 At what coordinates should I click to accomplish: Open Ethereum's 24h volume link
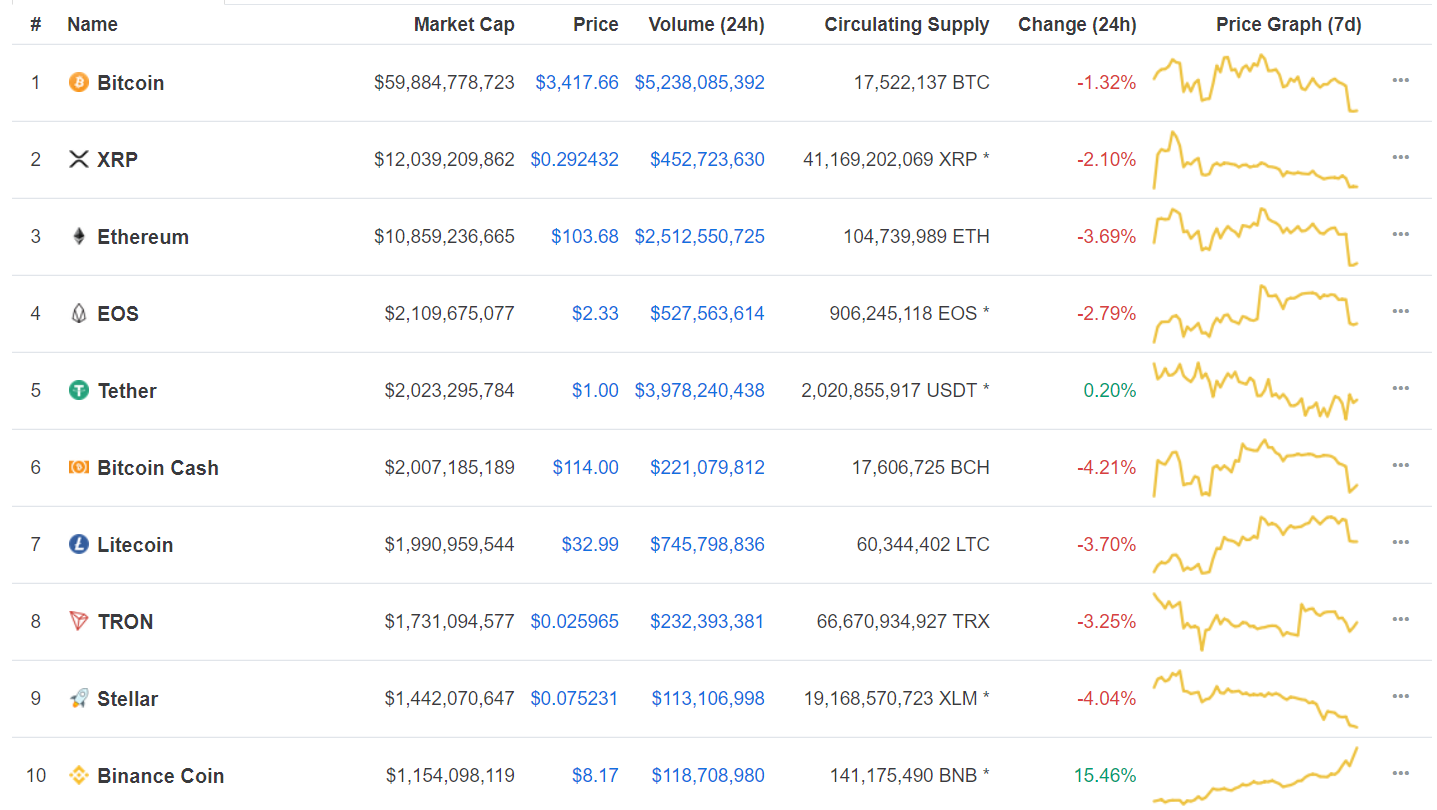(699, 236)
